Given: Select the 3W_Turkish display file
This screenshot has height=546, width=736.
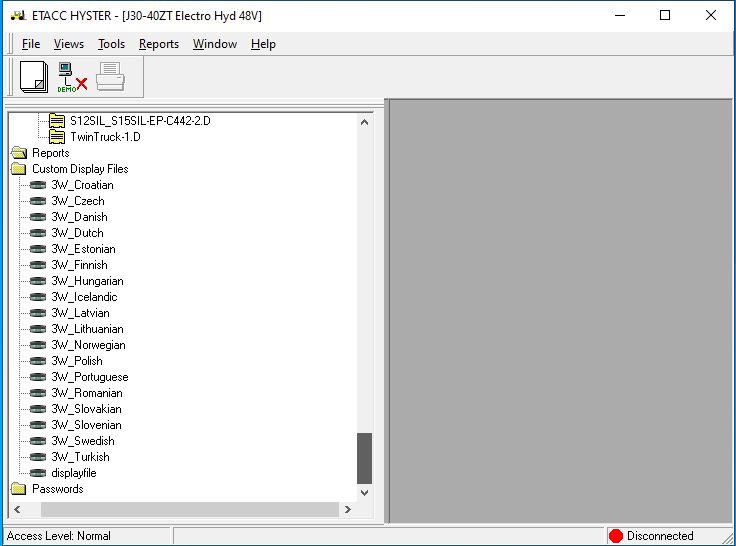Looking at the screenshot, I should [x=80, y=457].
